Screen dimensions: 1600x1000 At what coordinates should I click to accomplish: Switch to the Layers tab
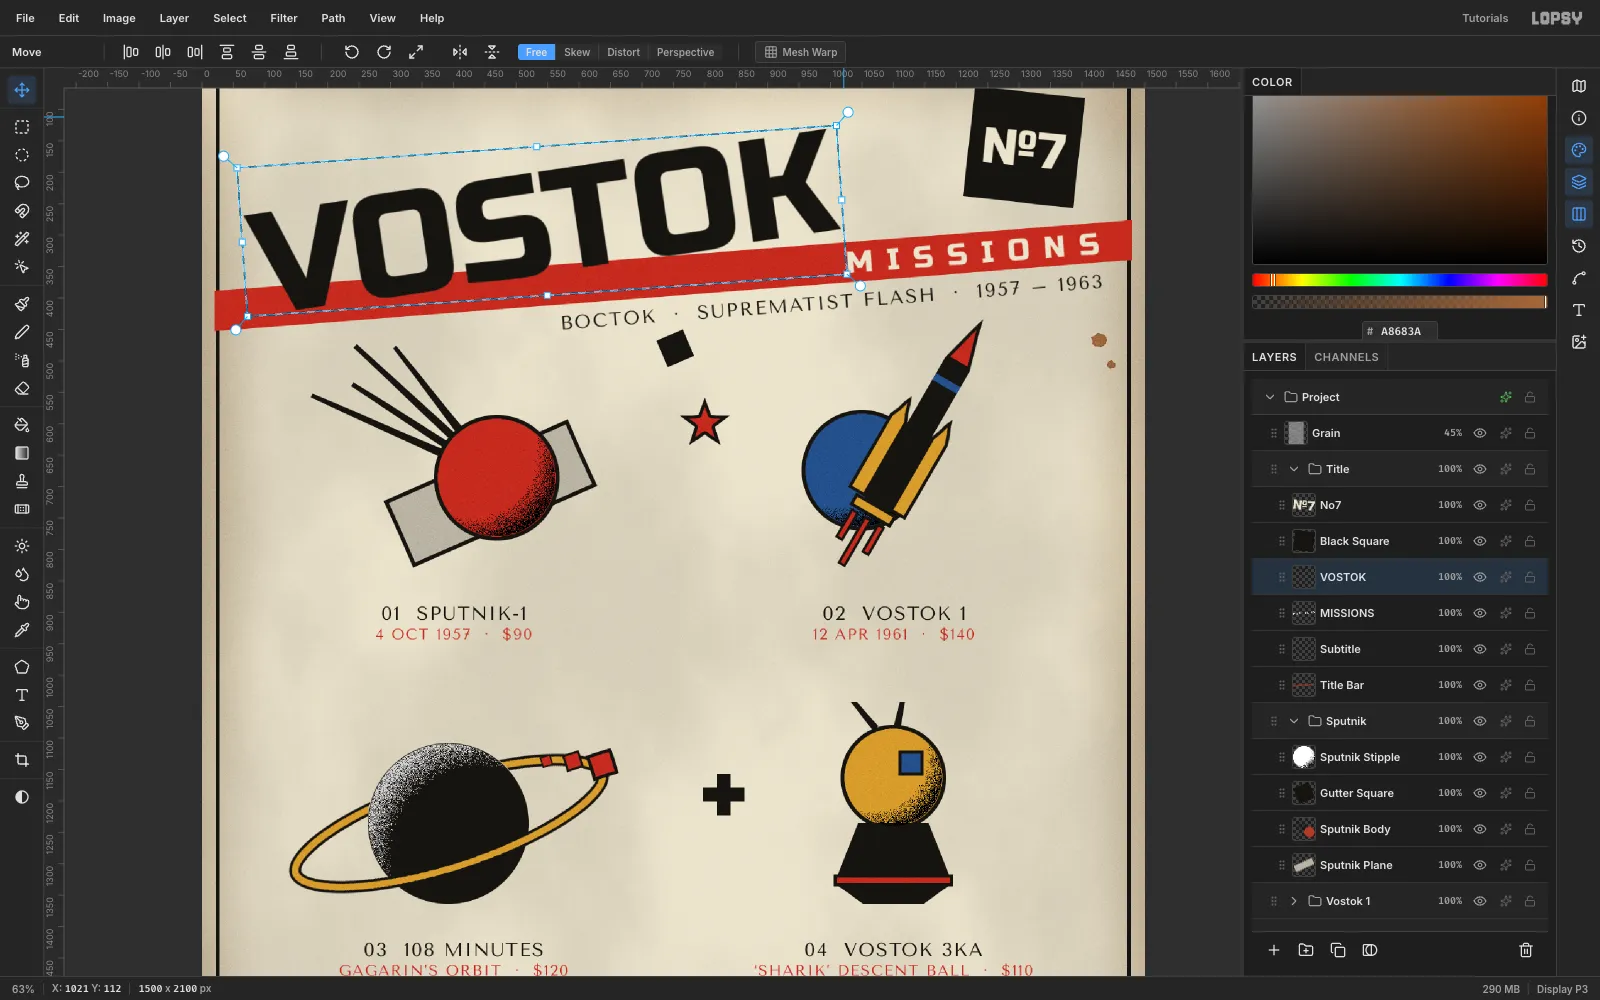(1274, 357)
